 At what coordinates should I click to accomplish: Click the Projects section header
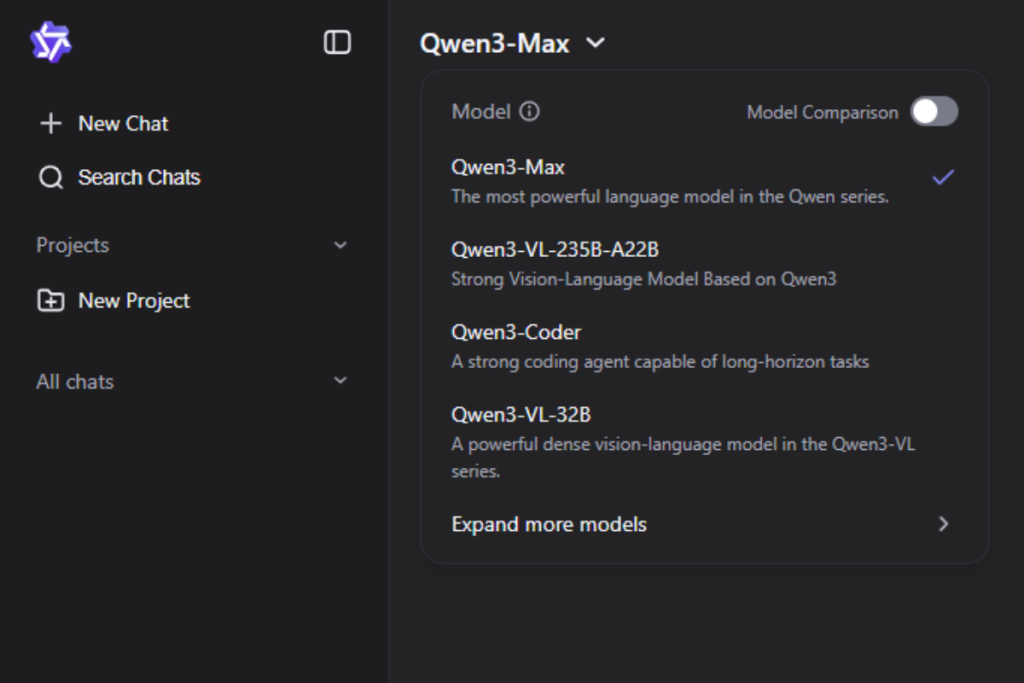click(x=72, y=245)
